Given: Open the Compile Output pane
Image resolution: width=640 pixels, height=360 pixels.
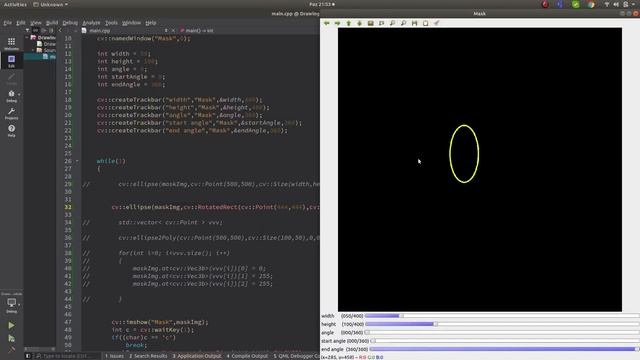Looking at the screenshot, I should click(x=247, y=356).
